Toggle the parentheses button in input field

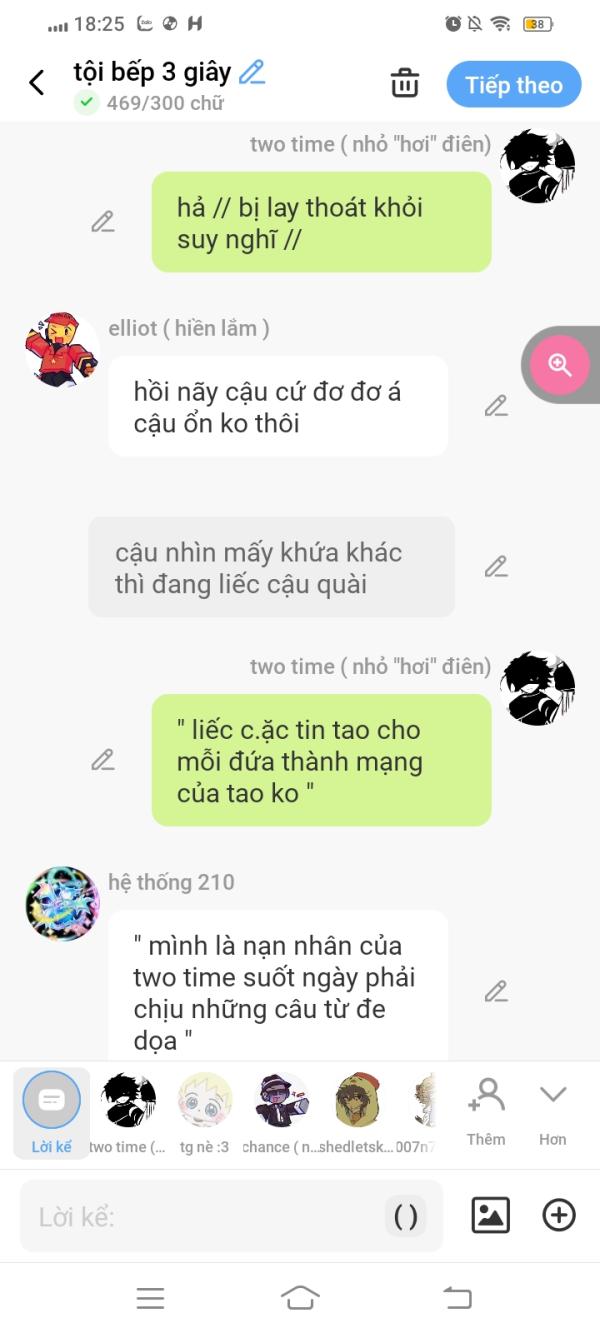pos(406,1216)
